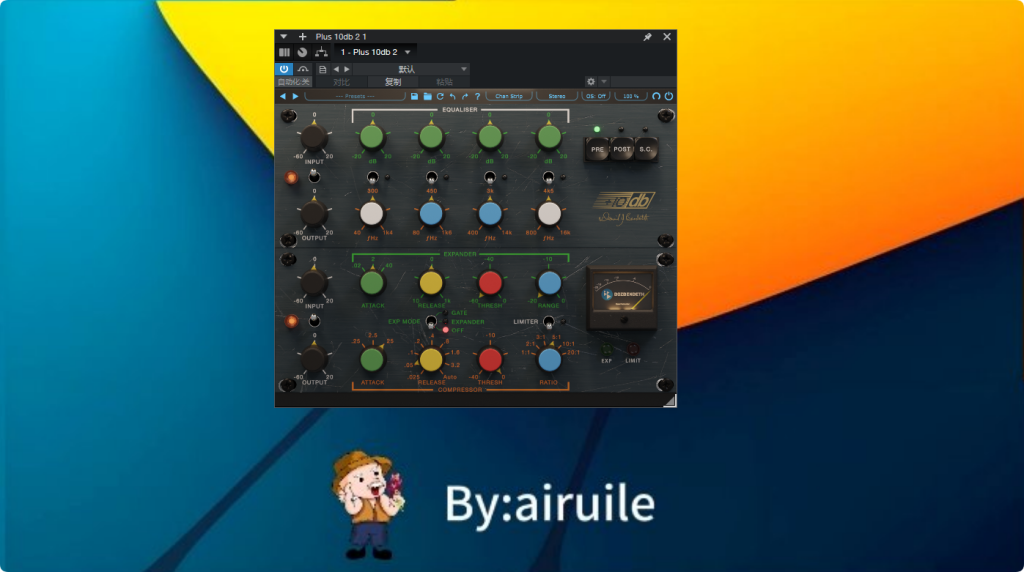Redo with the right curved arrow
The width and height of the screenshot is (1024, 572).
point(465,97)
